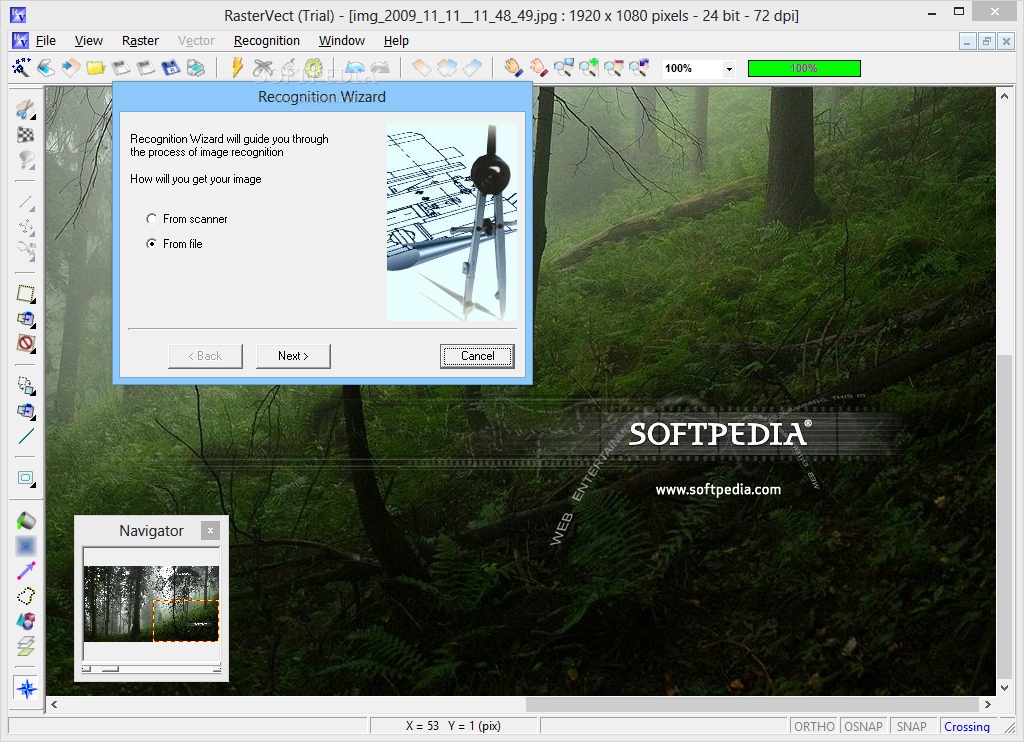Click the blue blurred square filter icon
The height and width of the screenshot is (742, 1024).
pyautogui.click(x=25, y=546)
